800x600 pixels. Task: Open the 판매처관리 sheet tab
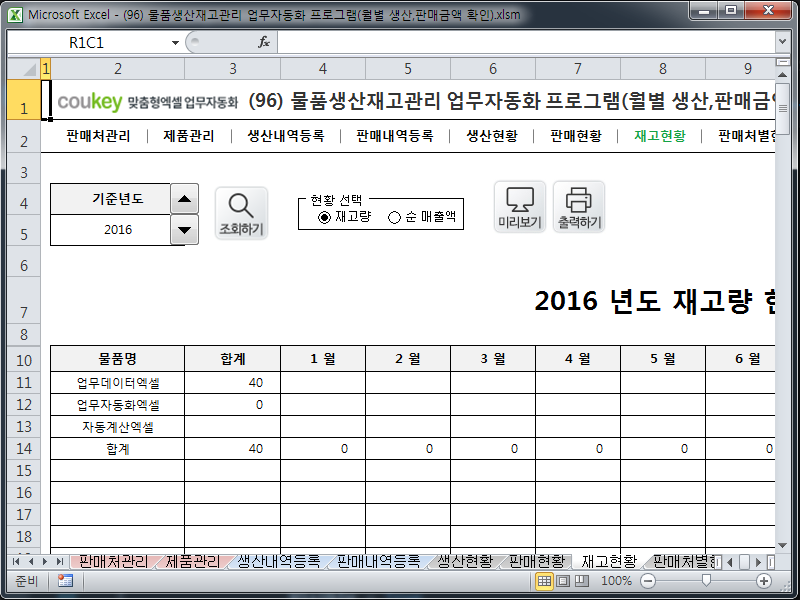tap(113, 562)
